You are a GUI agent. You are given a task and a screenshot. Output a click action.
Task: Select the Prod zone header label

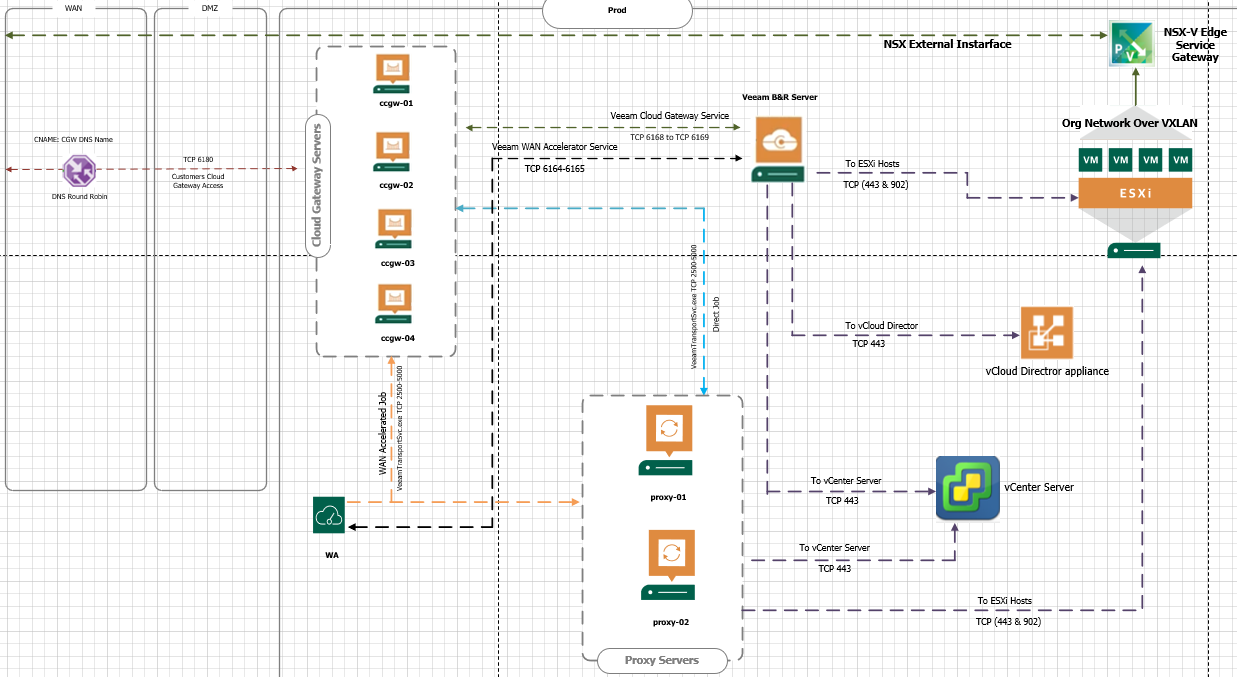point(618,10)
